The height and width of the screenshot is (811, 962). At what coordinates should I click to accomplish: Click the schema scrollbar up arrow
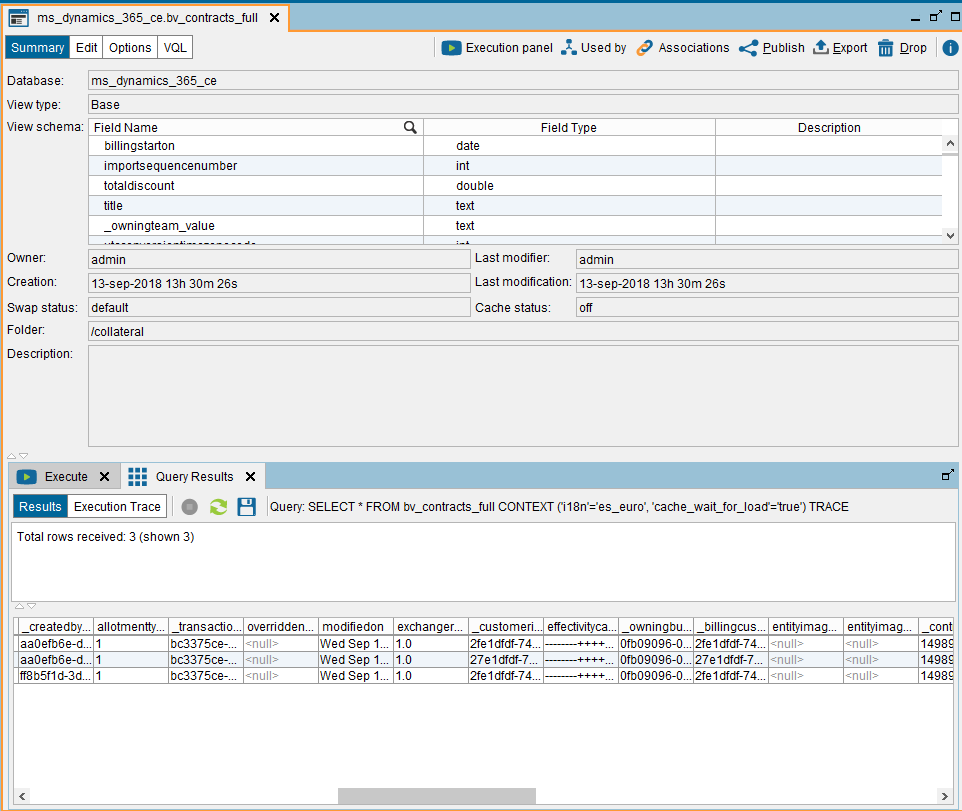point(950,144)
